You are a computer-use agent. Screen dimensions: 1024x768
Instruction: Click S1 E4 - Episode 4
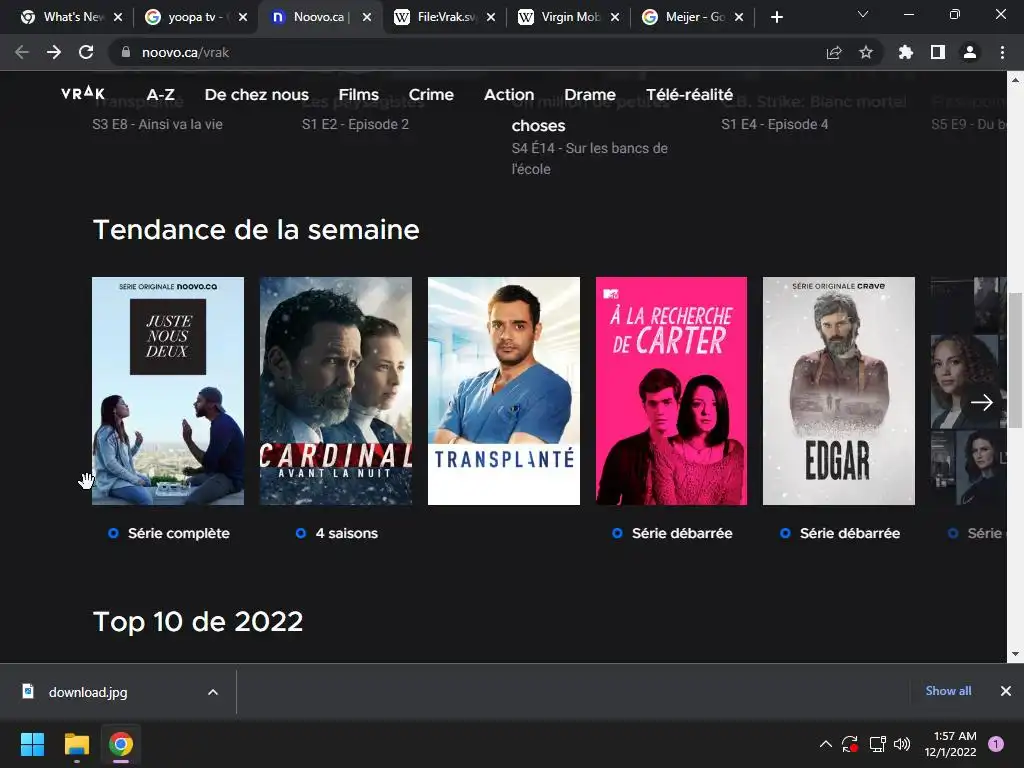775,124
